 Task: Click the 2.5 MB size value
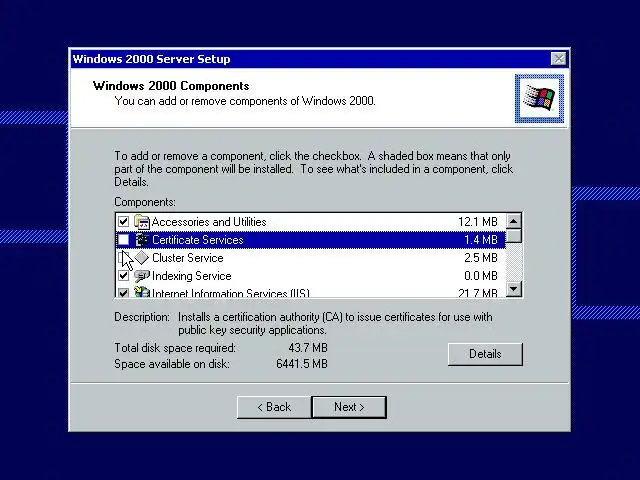[x=481, y=258]
